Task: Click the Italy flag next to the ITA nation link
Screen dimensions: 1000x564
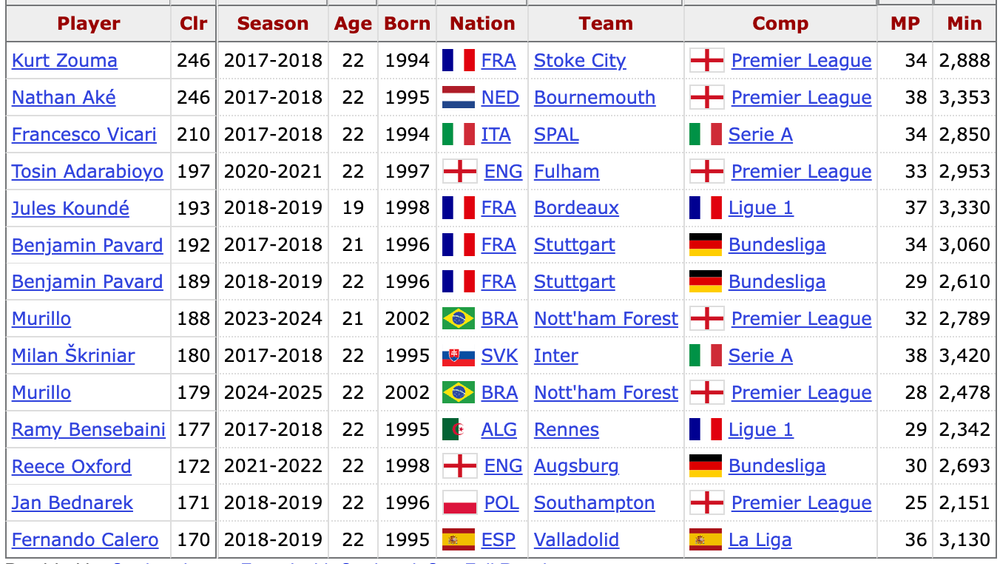Action: tap(458, 135)
